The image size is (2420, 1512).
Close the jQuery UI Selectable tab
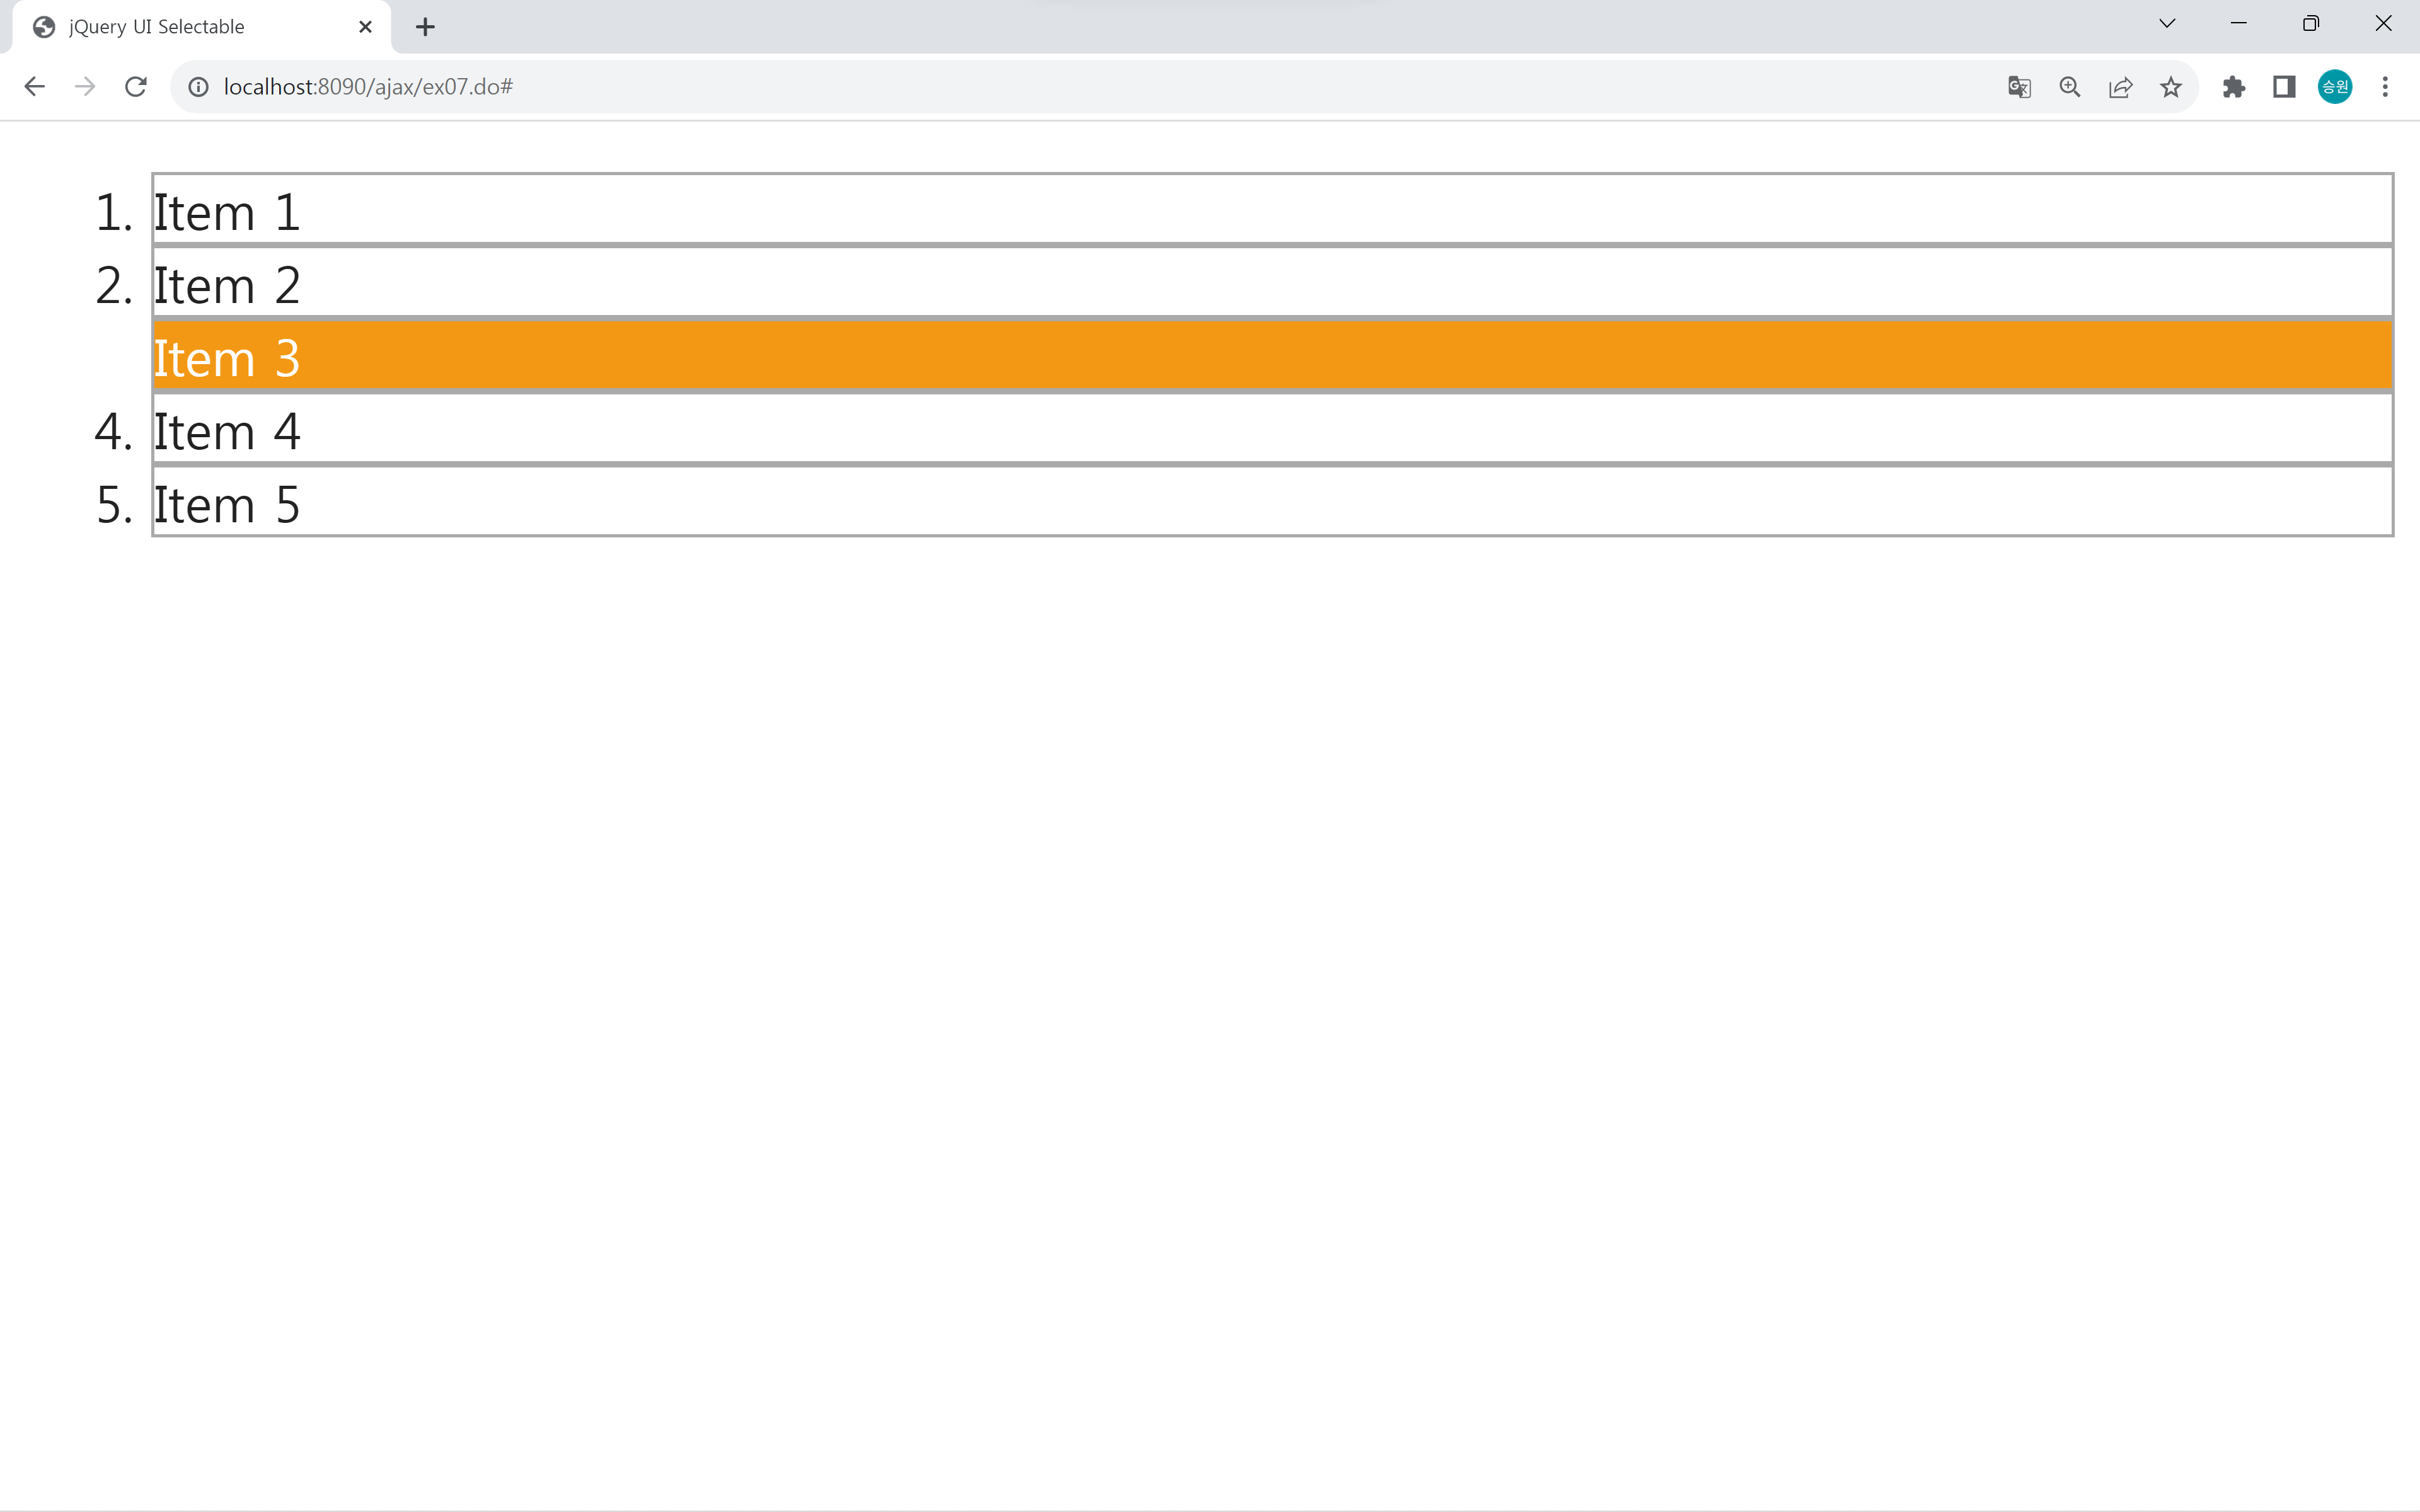click(x=365, y=27)
